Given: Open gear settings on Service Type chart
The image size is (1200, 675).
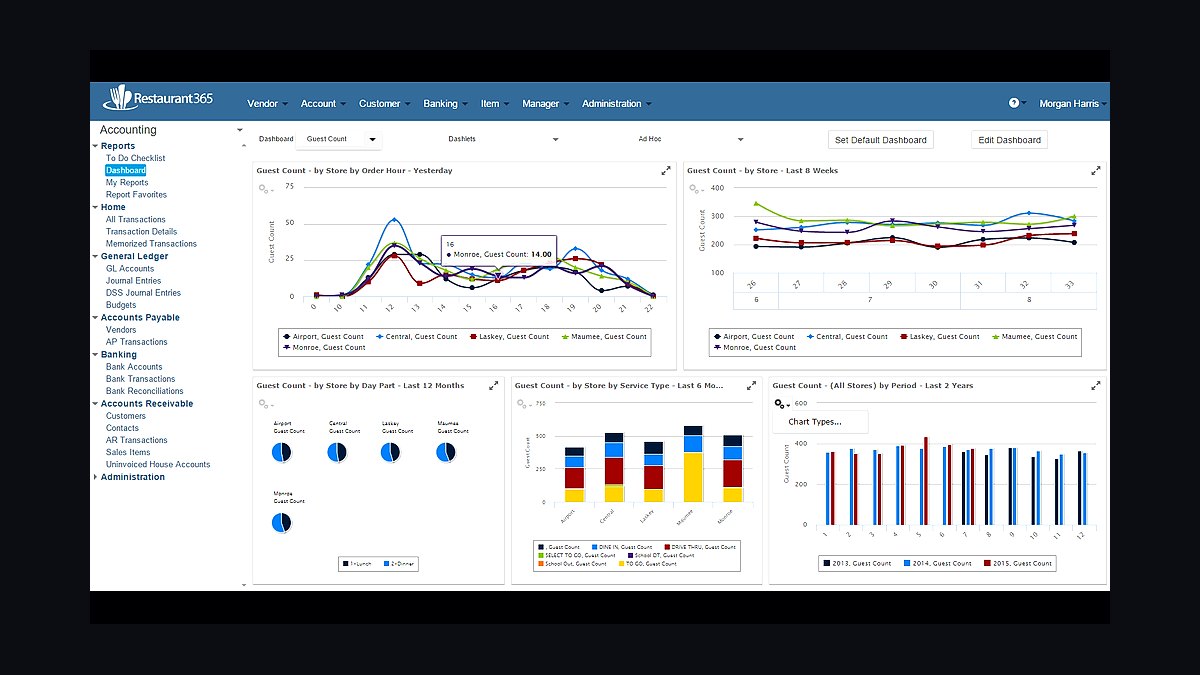Looking at the screenshot, I should click(522, 403).
